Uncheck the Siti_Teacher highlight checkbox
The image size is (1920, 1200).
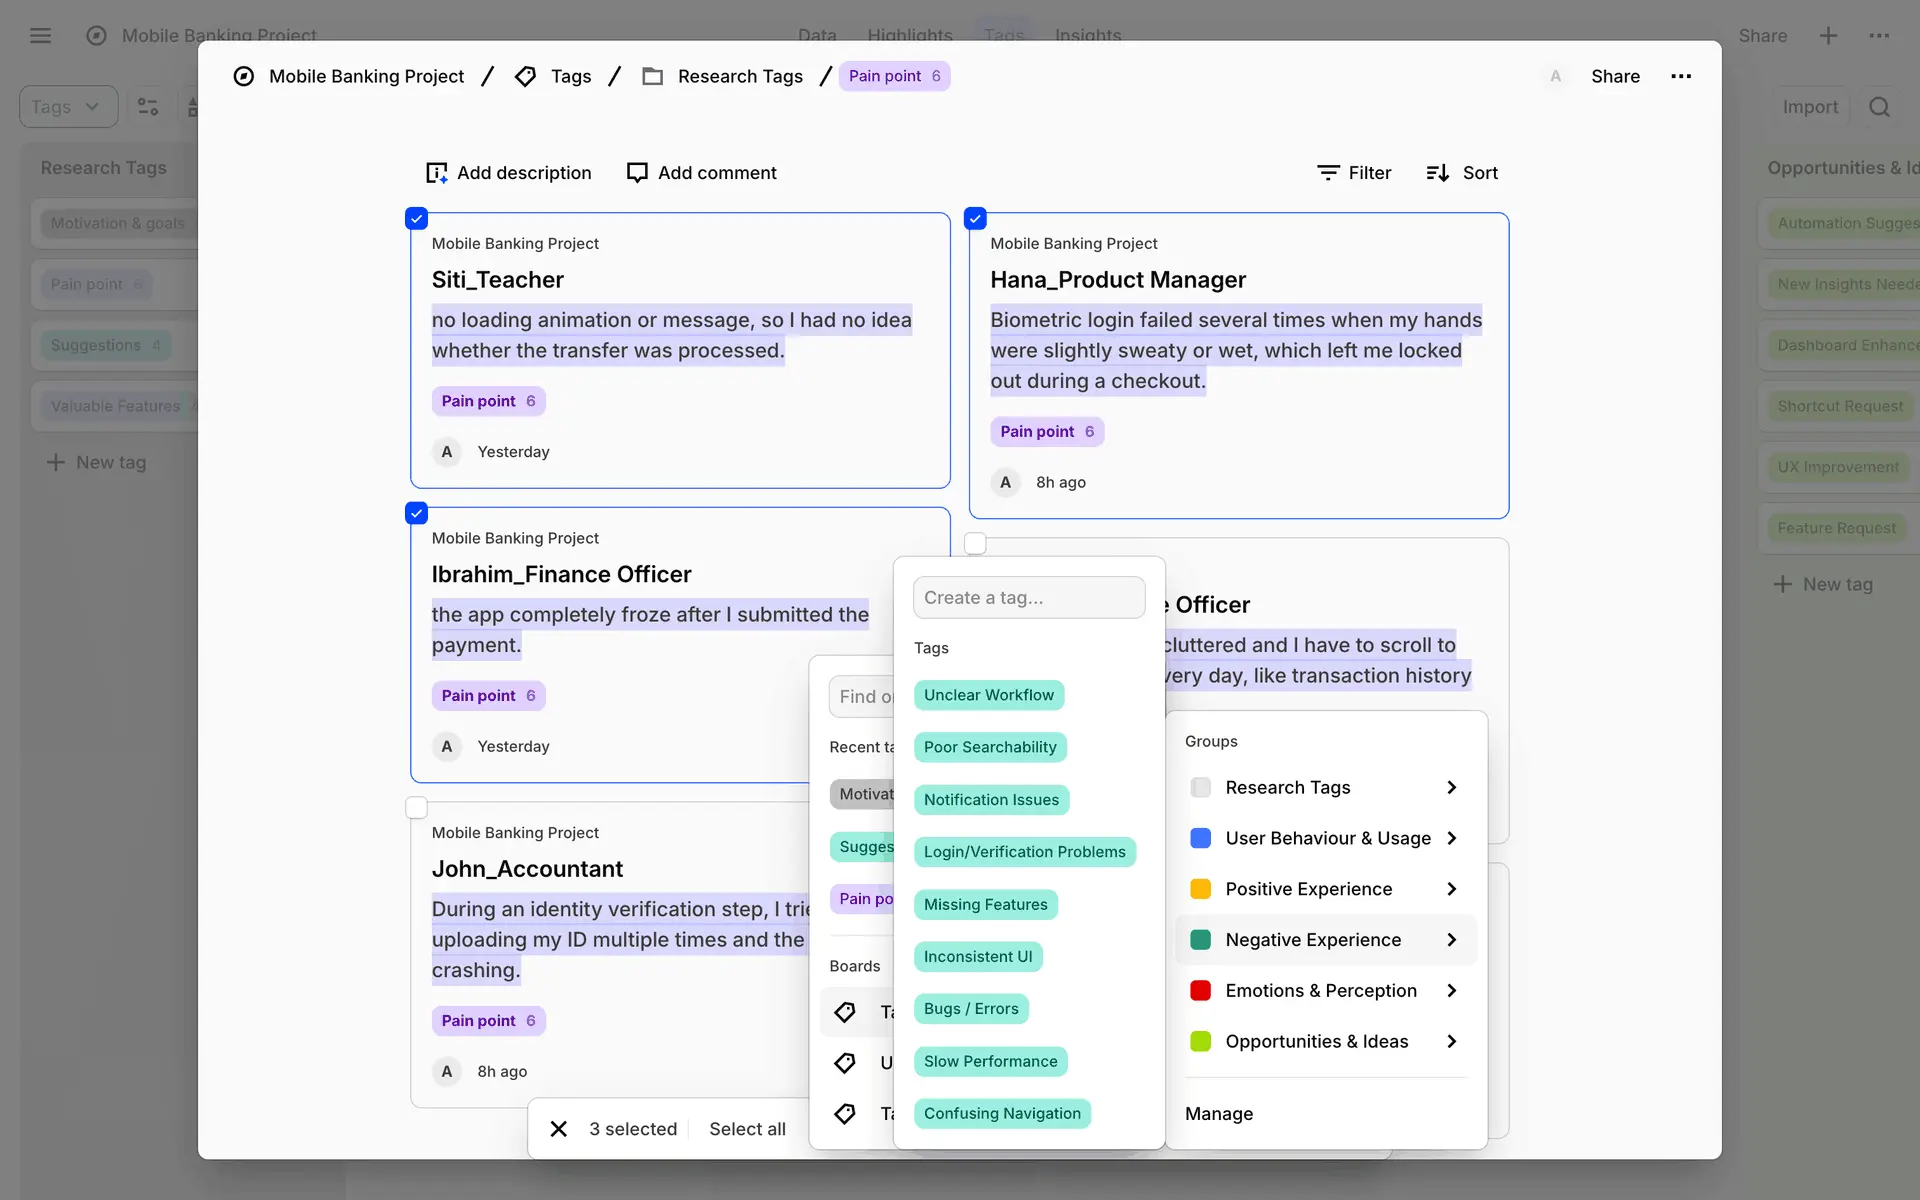pos(417,218)
